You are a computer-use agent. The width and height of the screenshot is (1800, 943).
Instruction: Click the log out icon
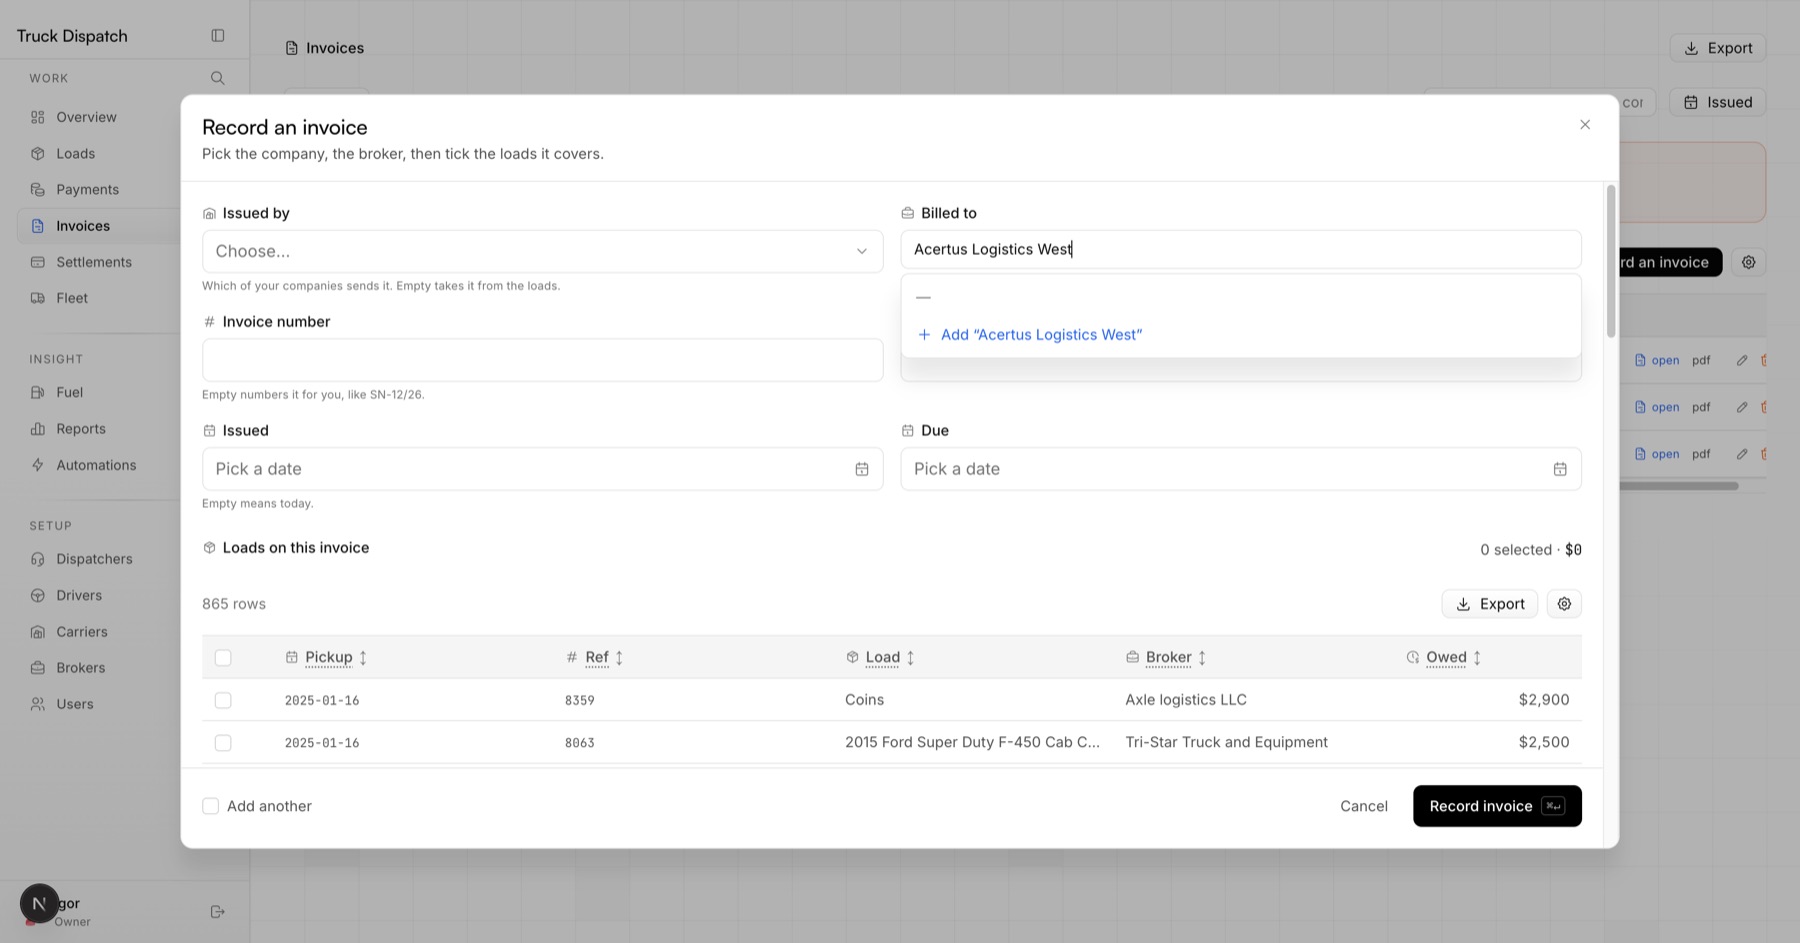coord(218,912)
